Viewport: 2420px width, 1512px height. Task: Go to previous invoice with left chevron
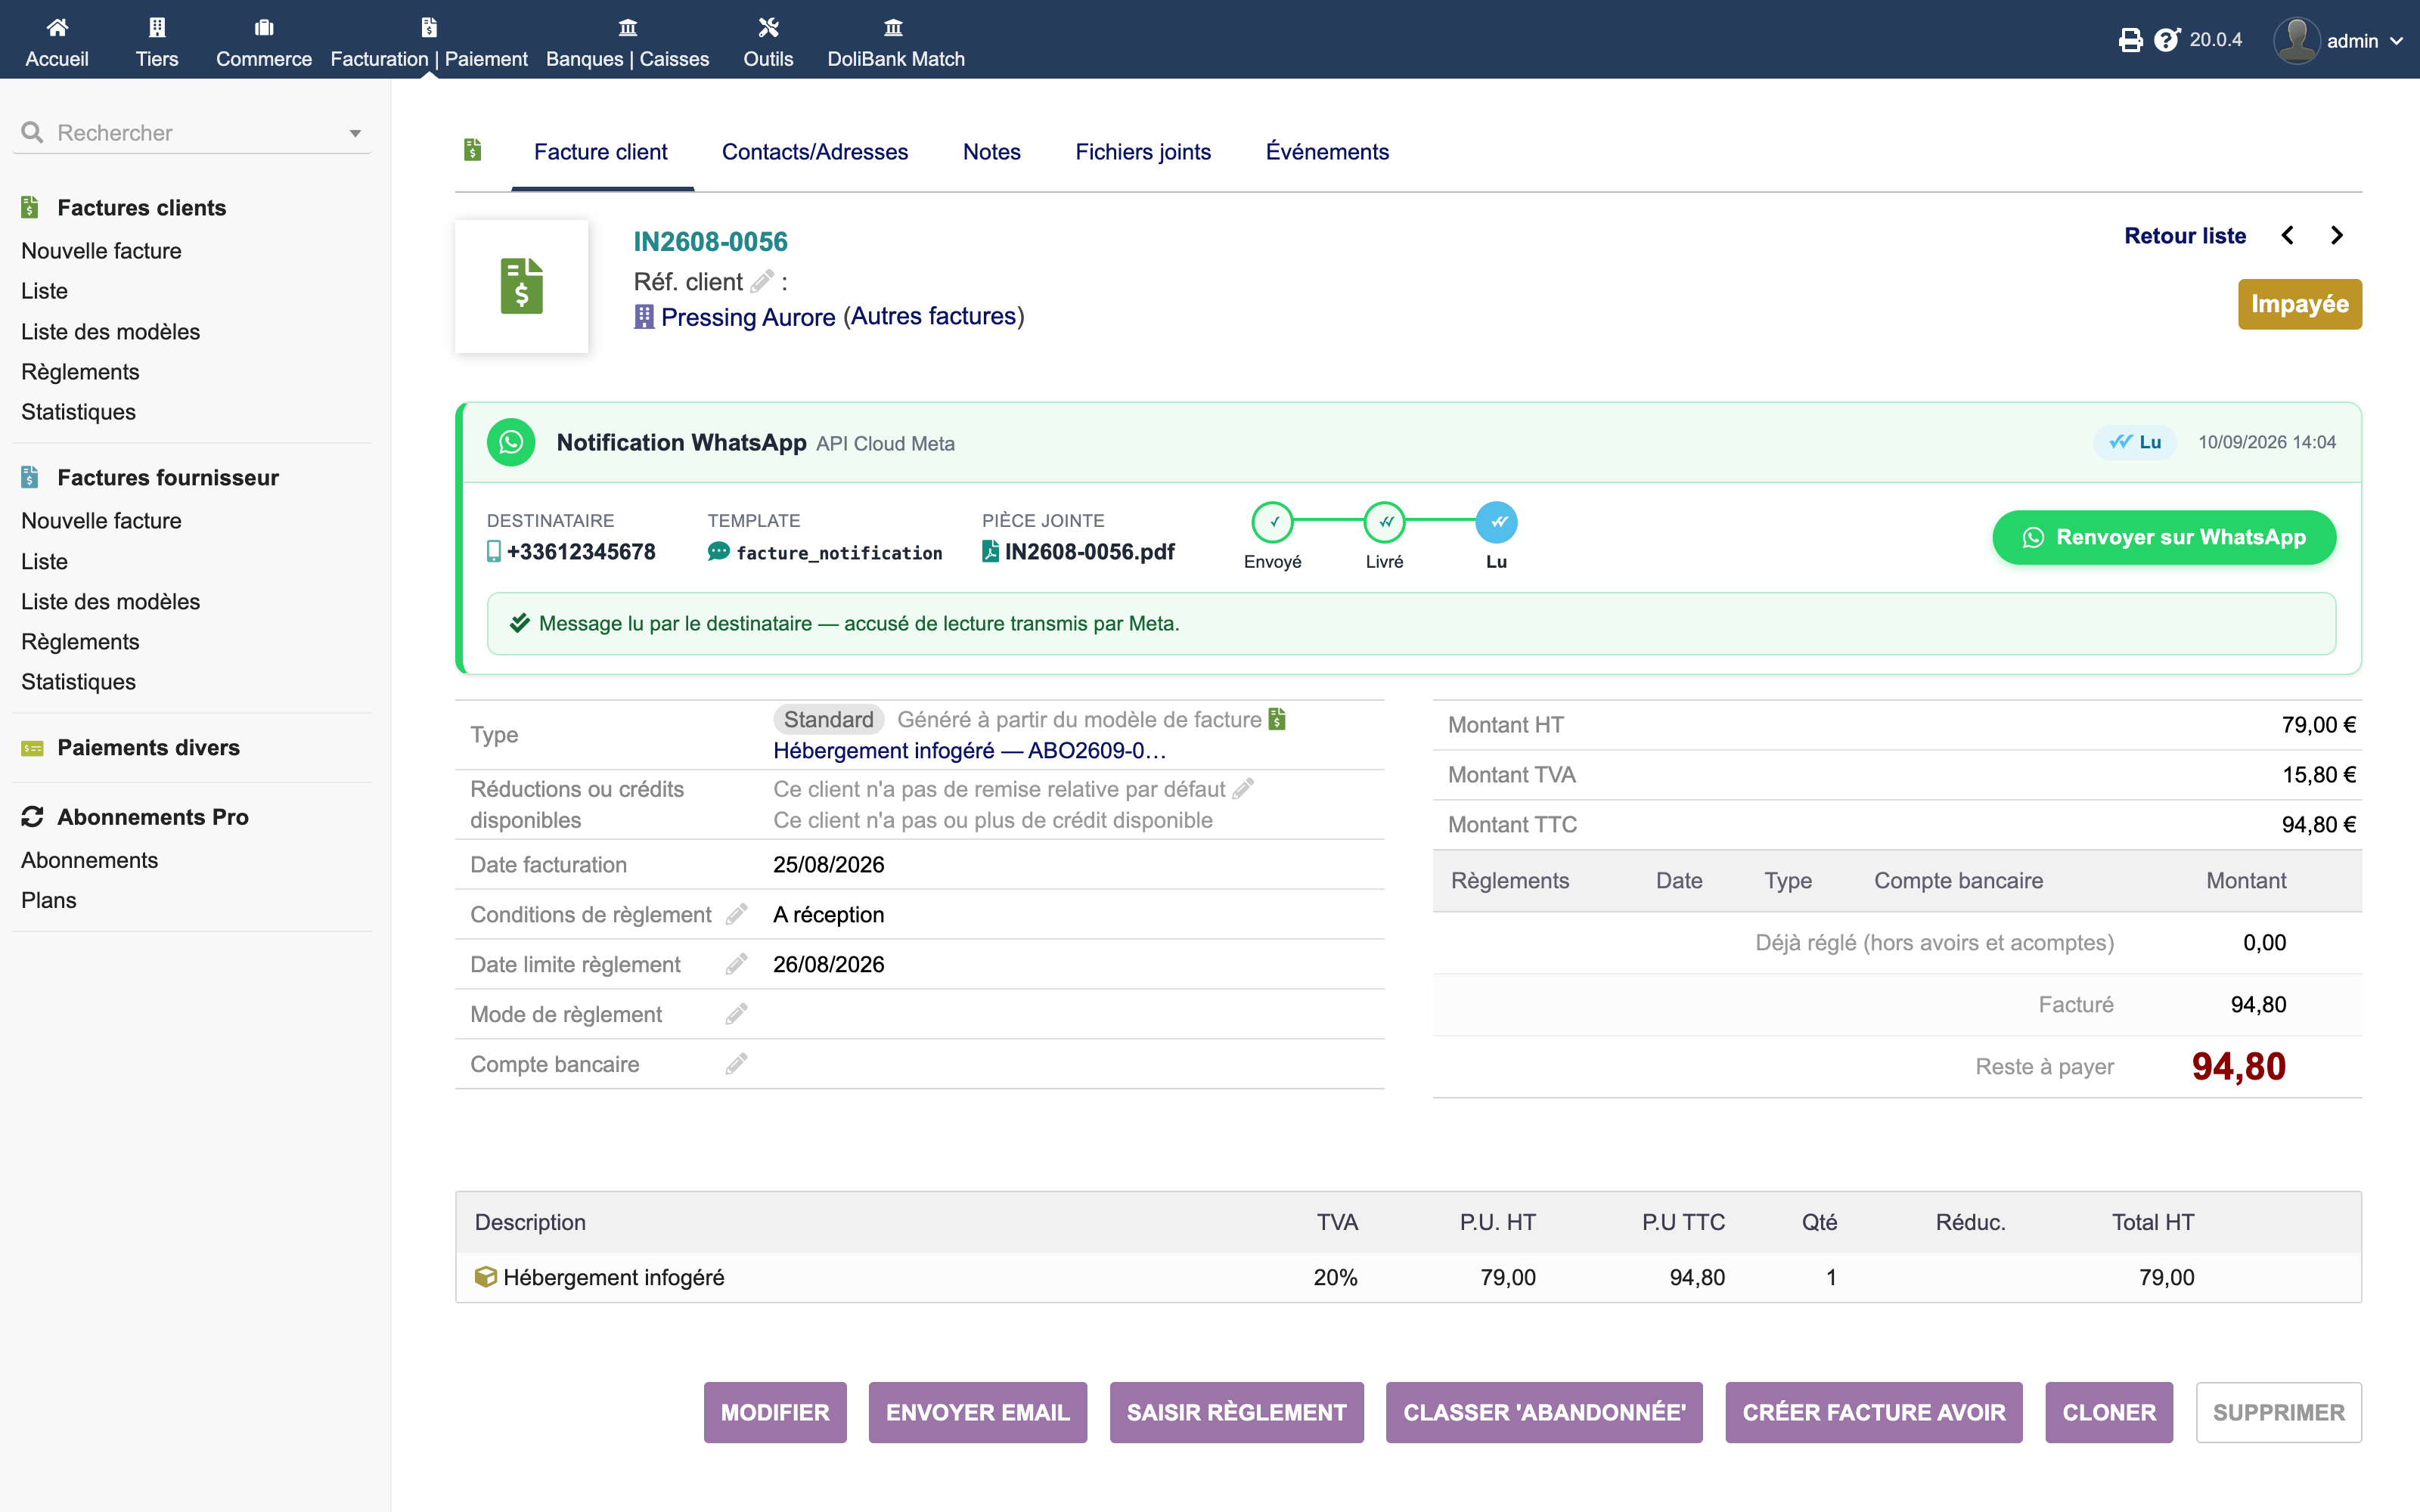point(2288,235)
